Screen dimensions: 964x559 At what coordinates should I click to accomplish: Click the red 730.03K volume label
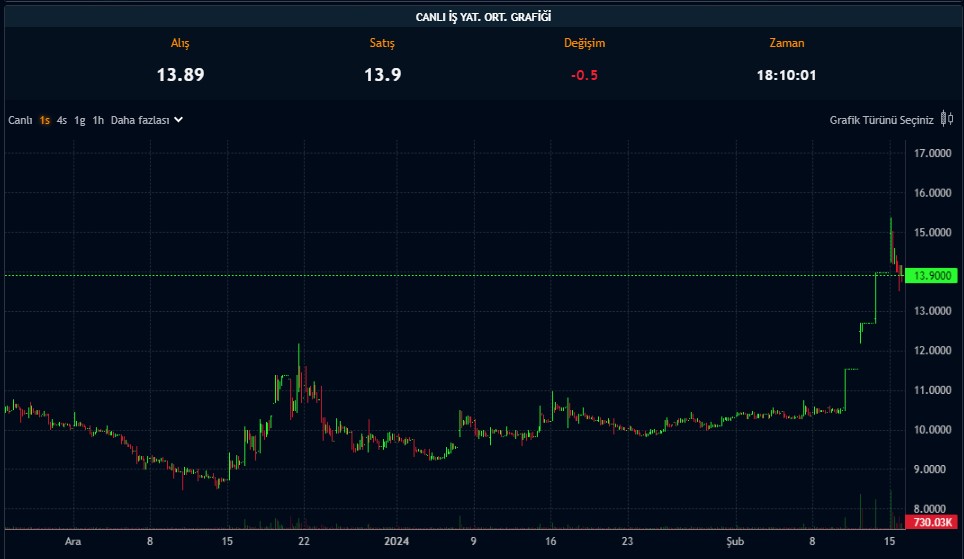click(x=930, y=522)
